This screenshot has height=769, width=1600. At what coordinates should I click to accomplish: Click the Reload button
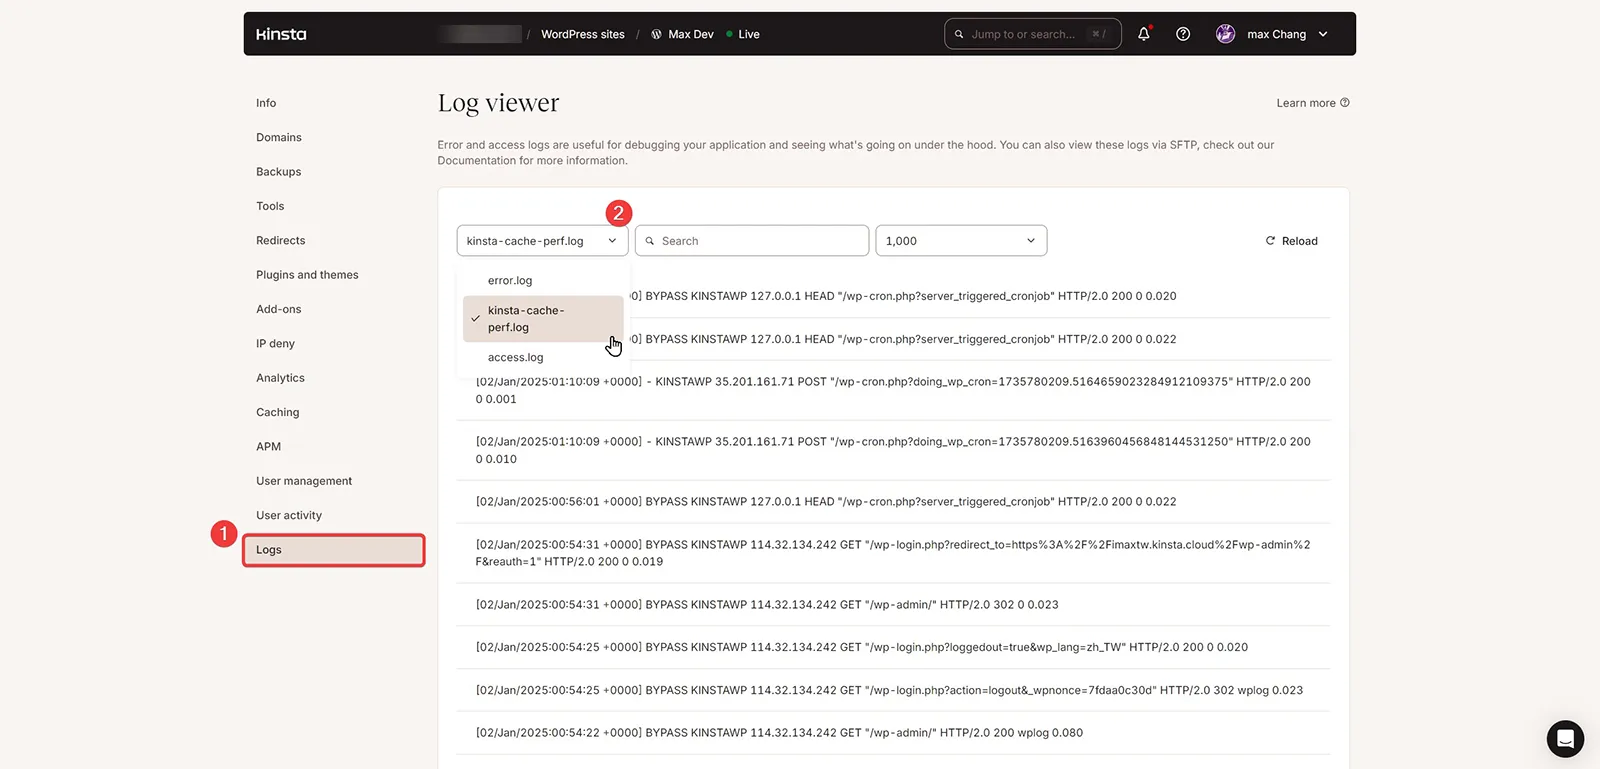point(1291,241)
